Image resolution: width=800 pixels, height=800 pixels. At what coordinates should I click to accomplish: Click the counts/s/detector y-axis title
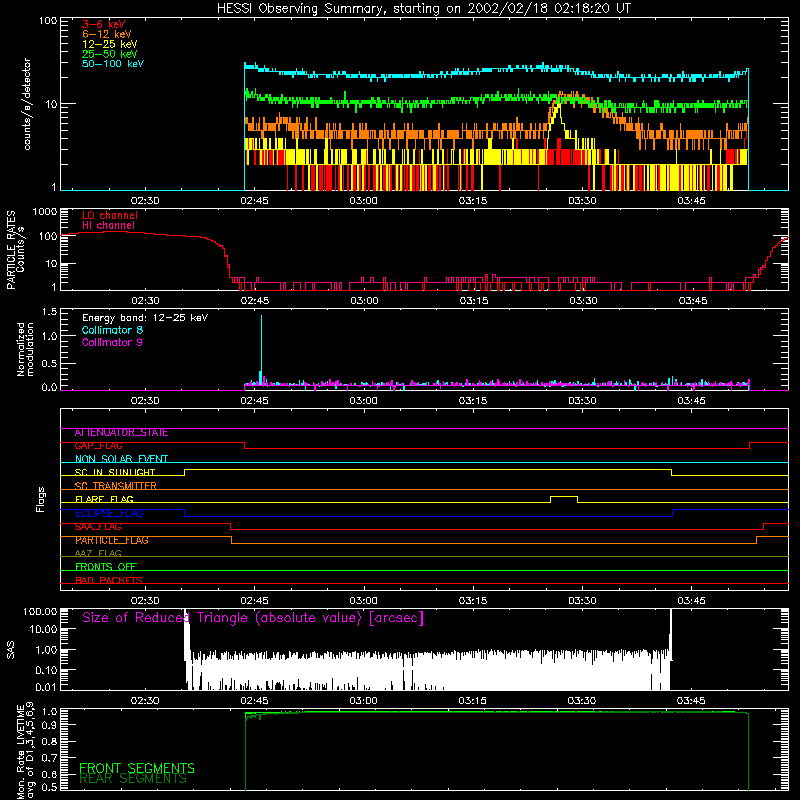[x=27, y=104]
